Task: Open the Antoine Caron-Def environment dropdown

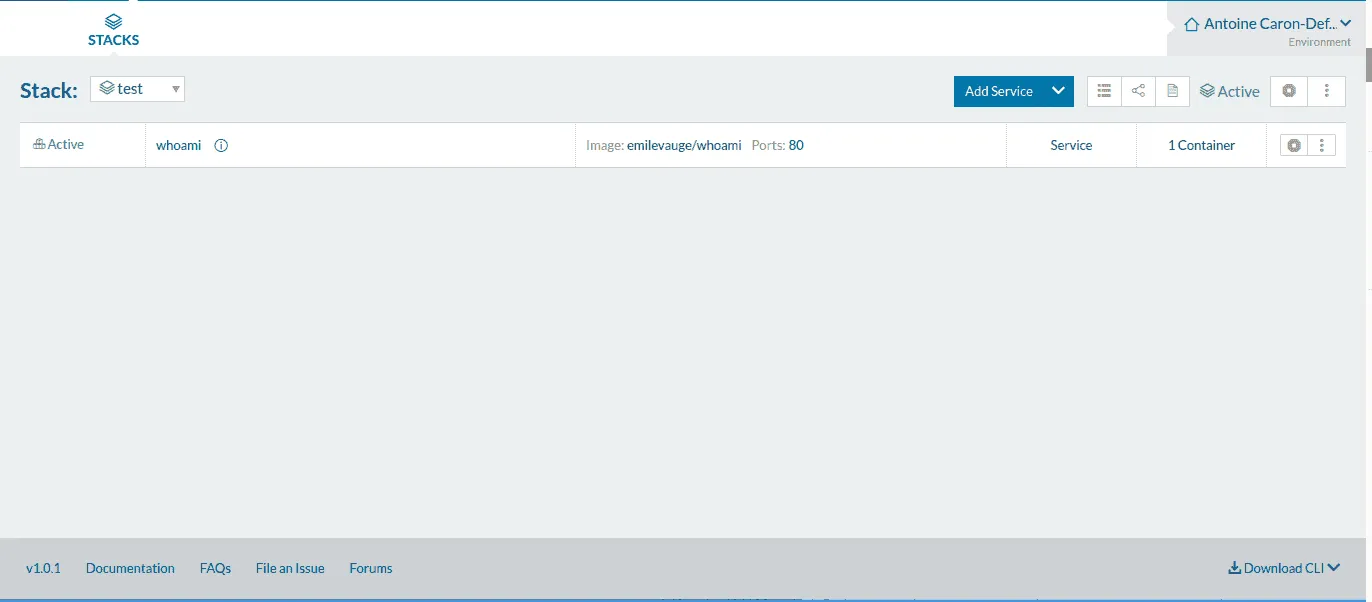Action: click(x=1268, y=24)
